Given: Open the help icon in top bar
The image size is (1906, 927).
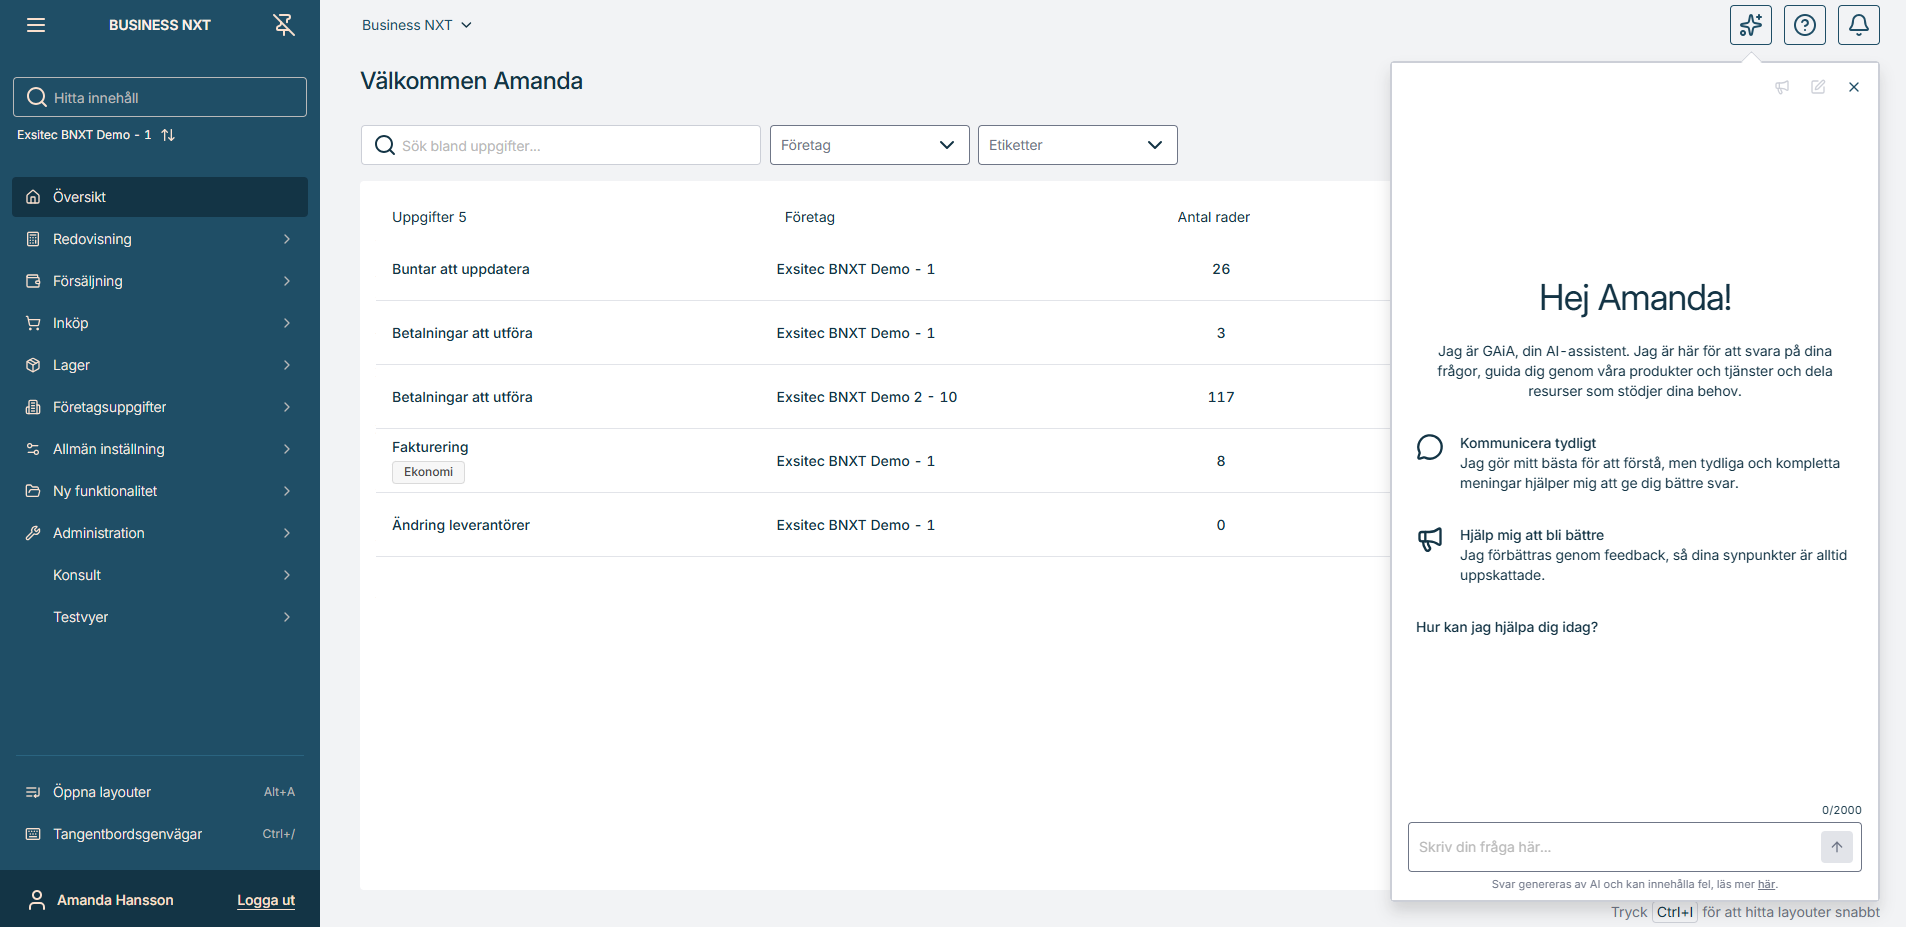Looking at the screenshot, I should tap(1804, 24).
